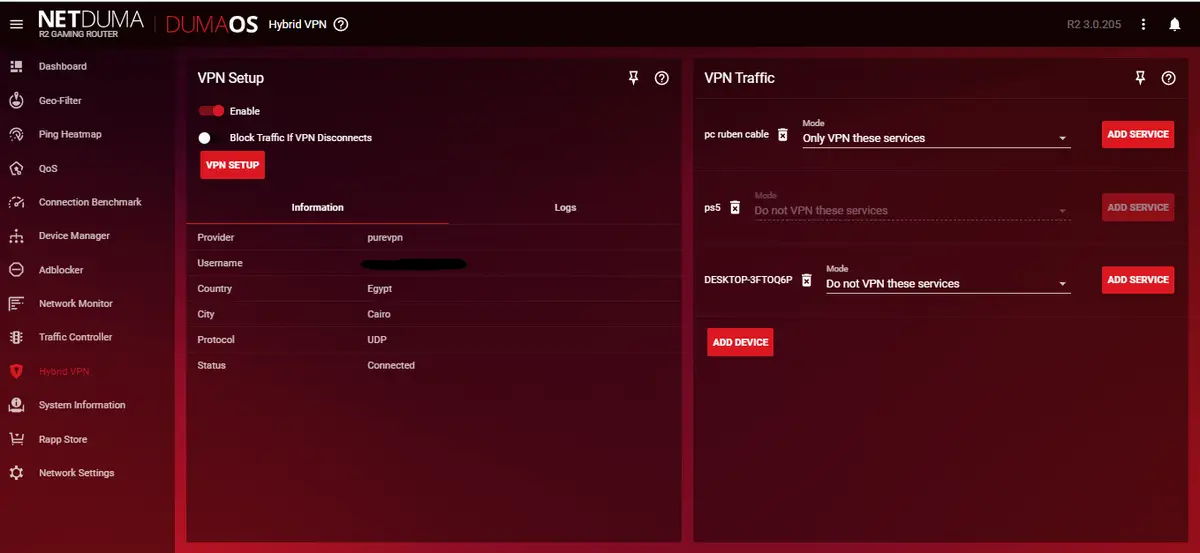Screen dimensions: 1200x553
Task: Click the Ping Heatmap sidebar icon
Action: (x=16, y=134)
